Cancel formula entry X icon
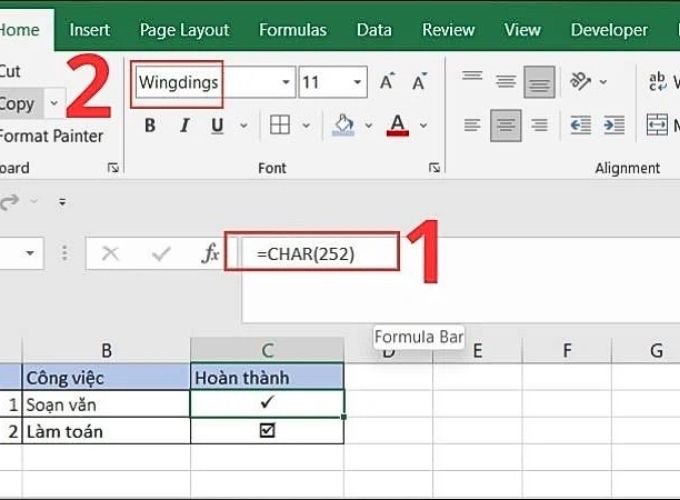The image size is (680, 500). [110, 254]
